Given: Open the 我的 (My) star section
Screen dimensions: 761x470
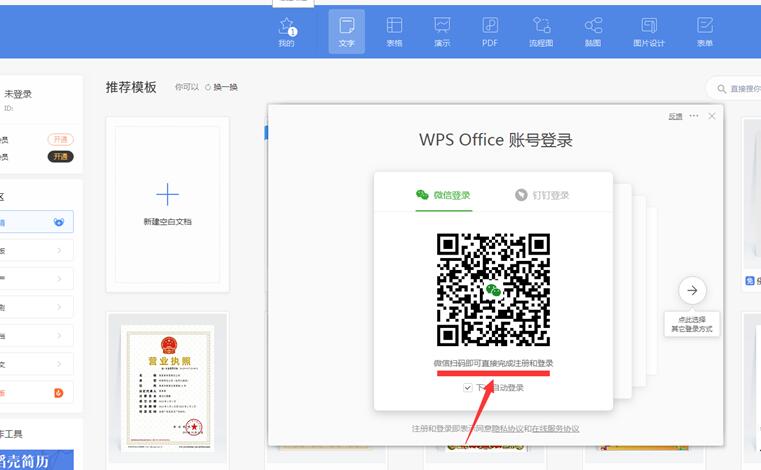Looking at the screenshot, I should click(x=287, y=32).
